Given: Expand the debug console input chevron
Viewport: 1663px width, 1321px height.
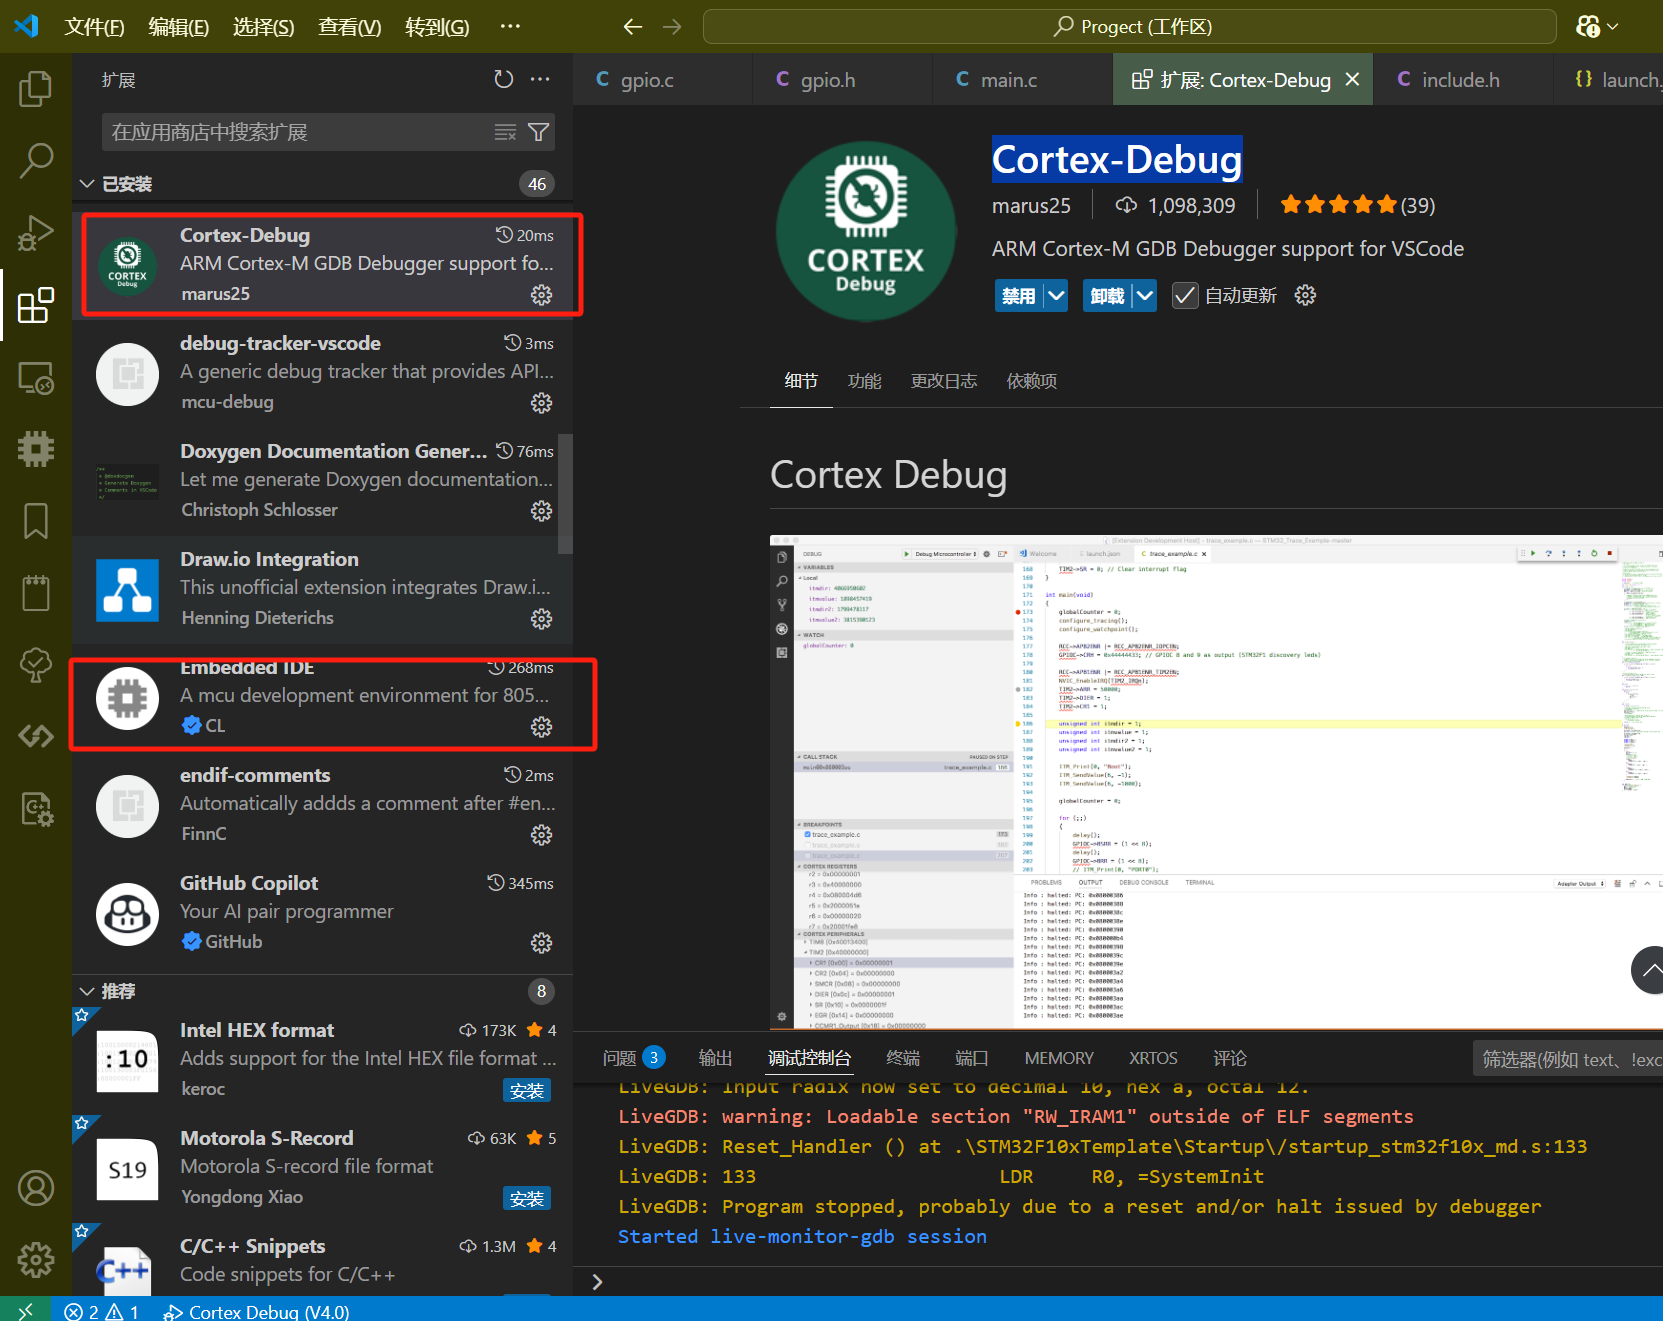Looking at the screenshot, I should tap(597, 1282).
